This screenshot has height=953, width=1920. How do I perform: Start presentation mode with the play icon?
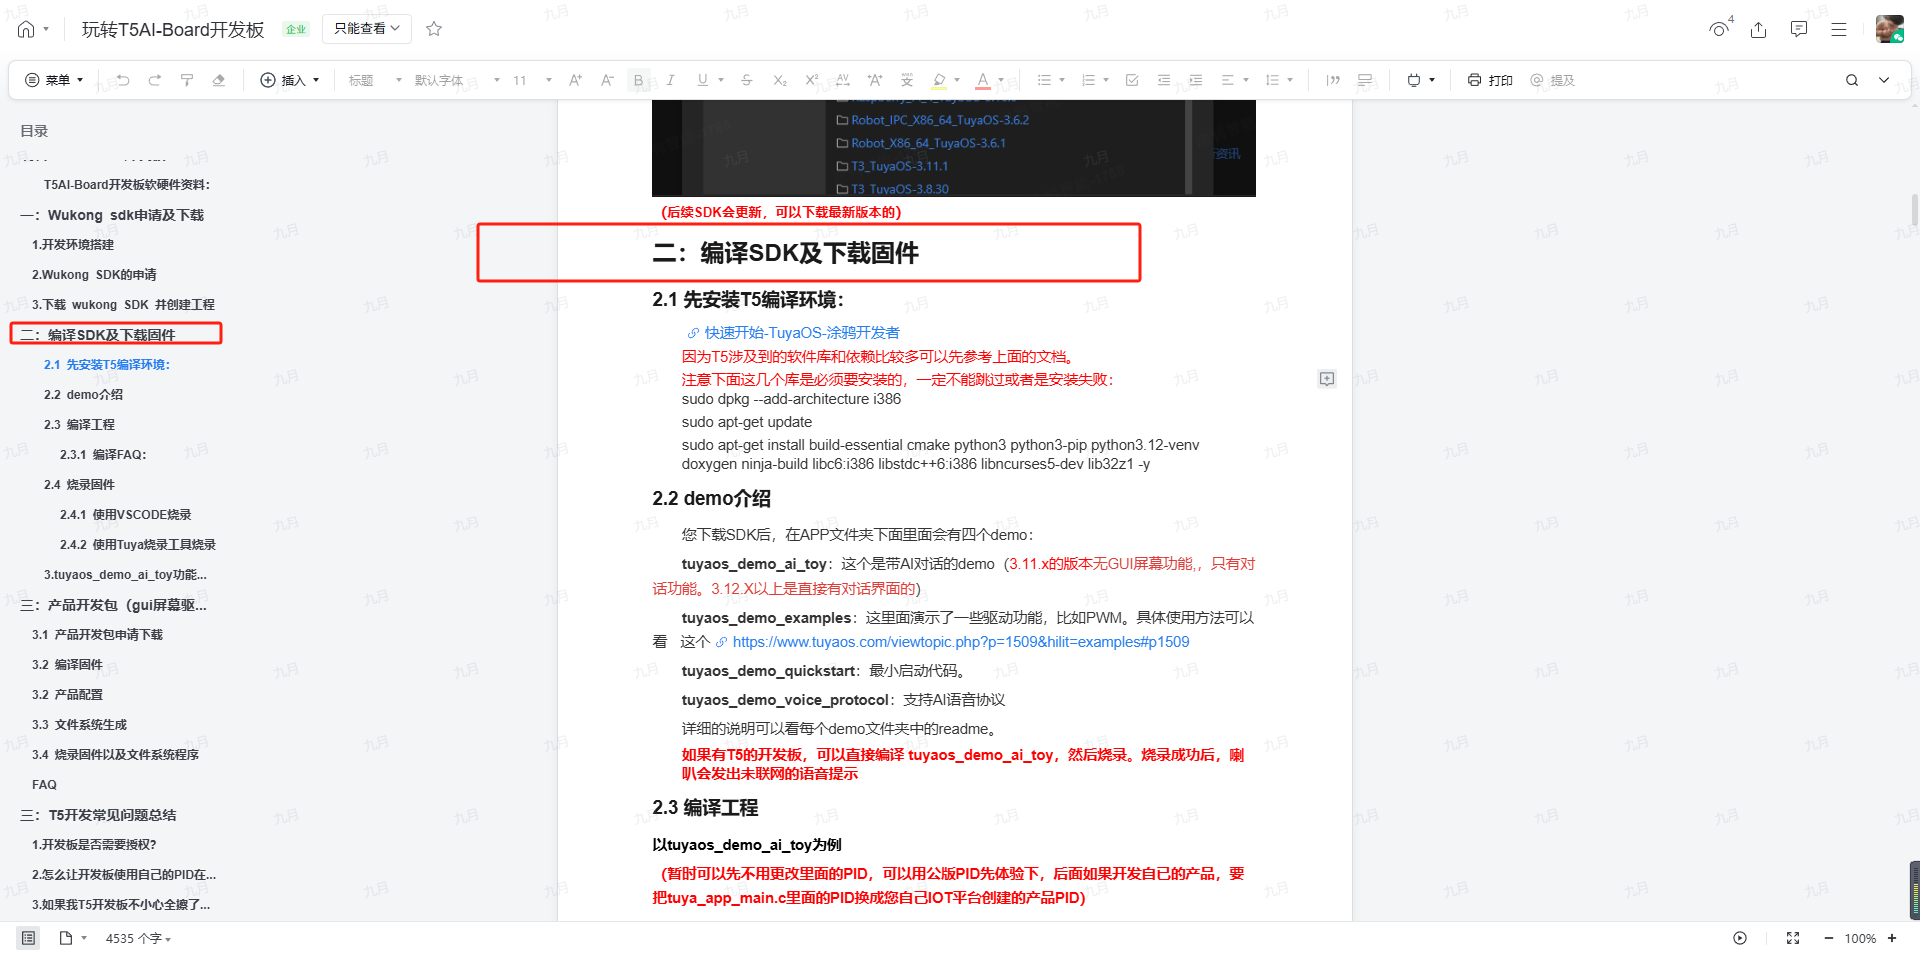click(x=1740, y=938)
